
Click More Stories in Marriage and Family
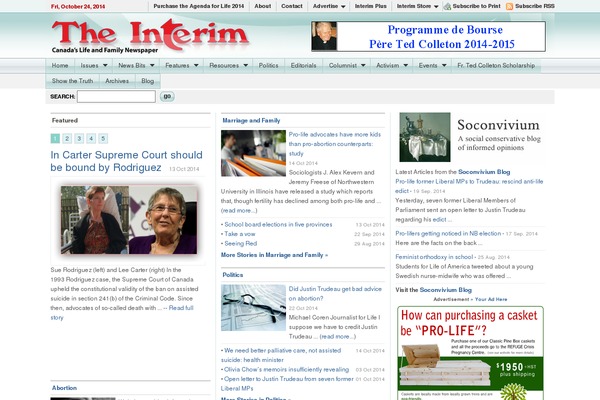(x=274, y=255)
